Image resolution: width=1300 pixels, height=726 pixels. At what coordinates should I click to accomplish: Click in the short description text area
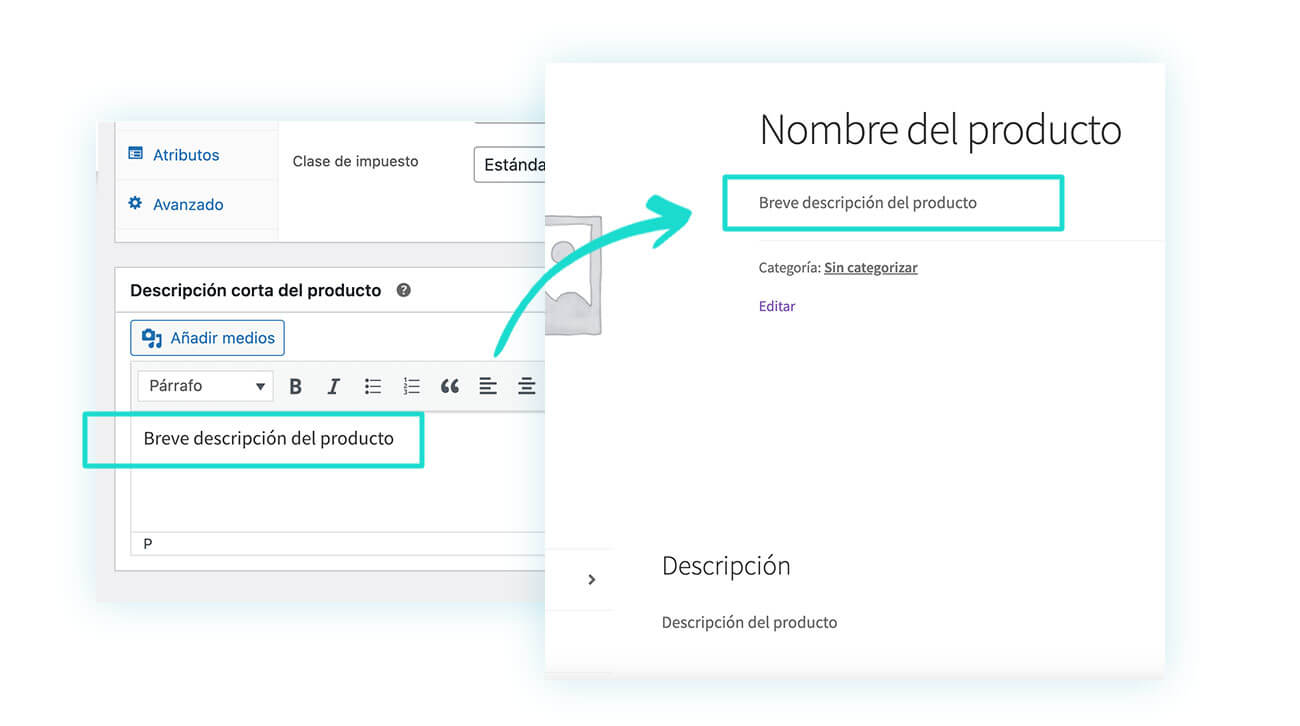click(338, 471)
